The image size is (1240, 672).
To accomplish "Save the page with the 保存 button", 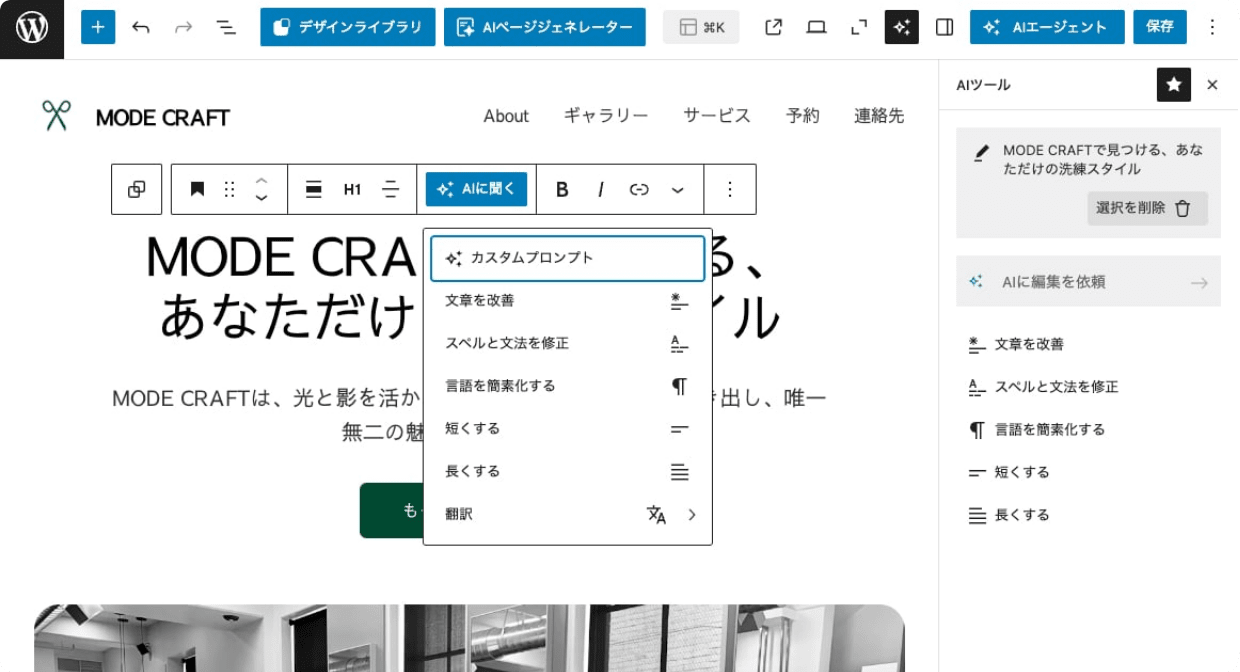I will coord(1159,27).
